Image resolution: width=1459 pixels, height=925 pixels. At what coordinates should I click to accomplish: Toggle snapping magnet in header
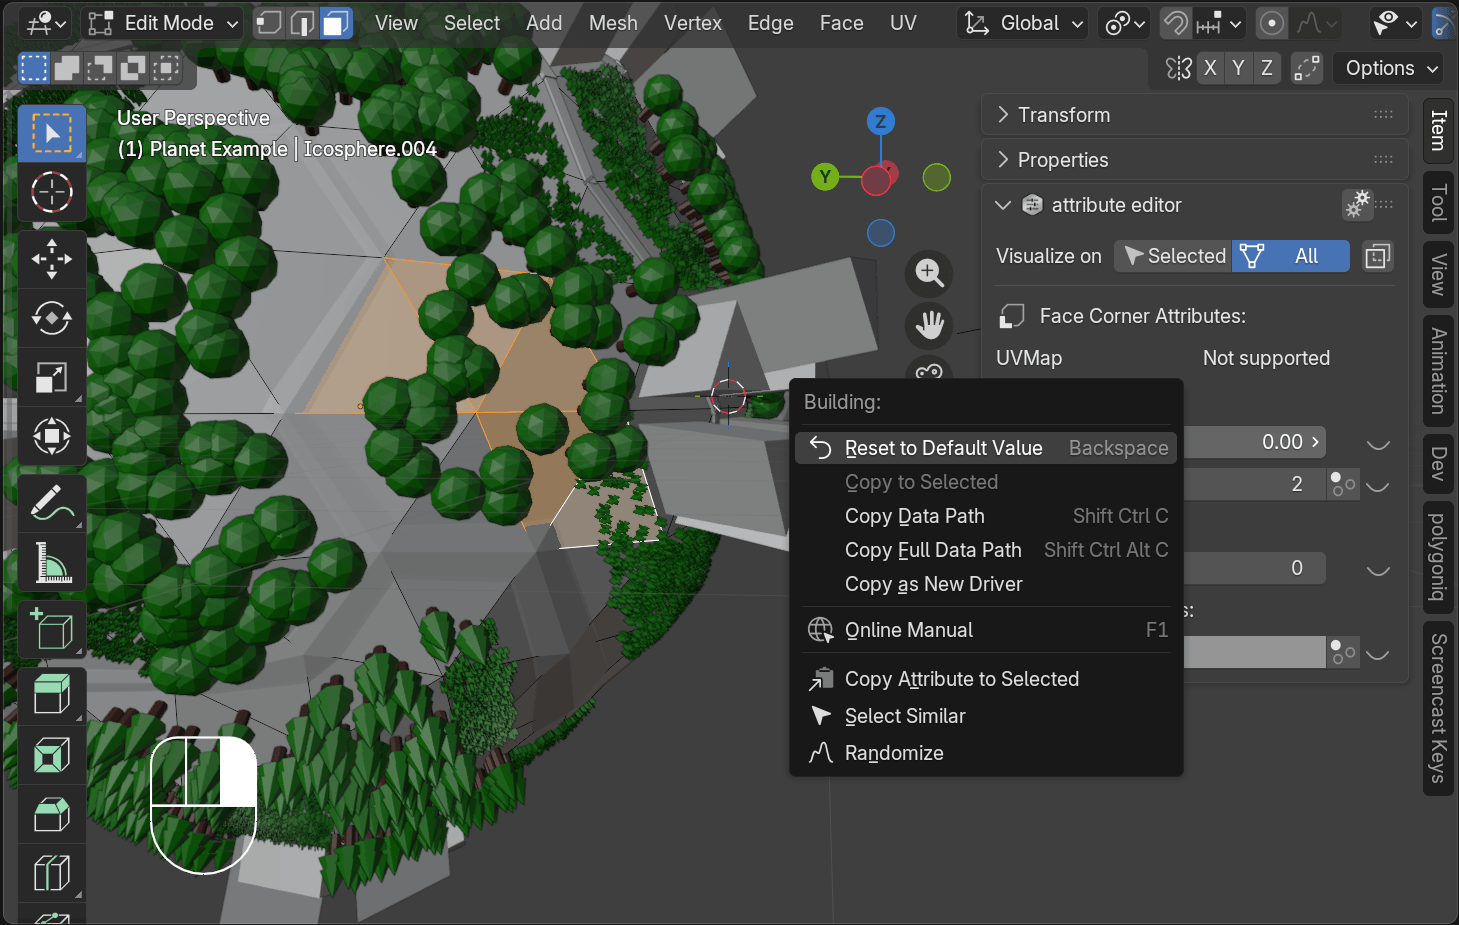coord(1176,23)
